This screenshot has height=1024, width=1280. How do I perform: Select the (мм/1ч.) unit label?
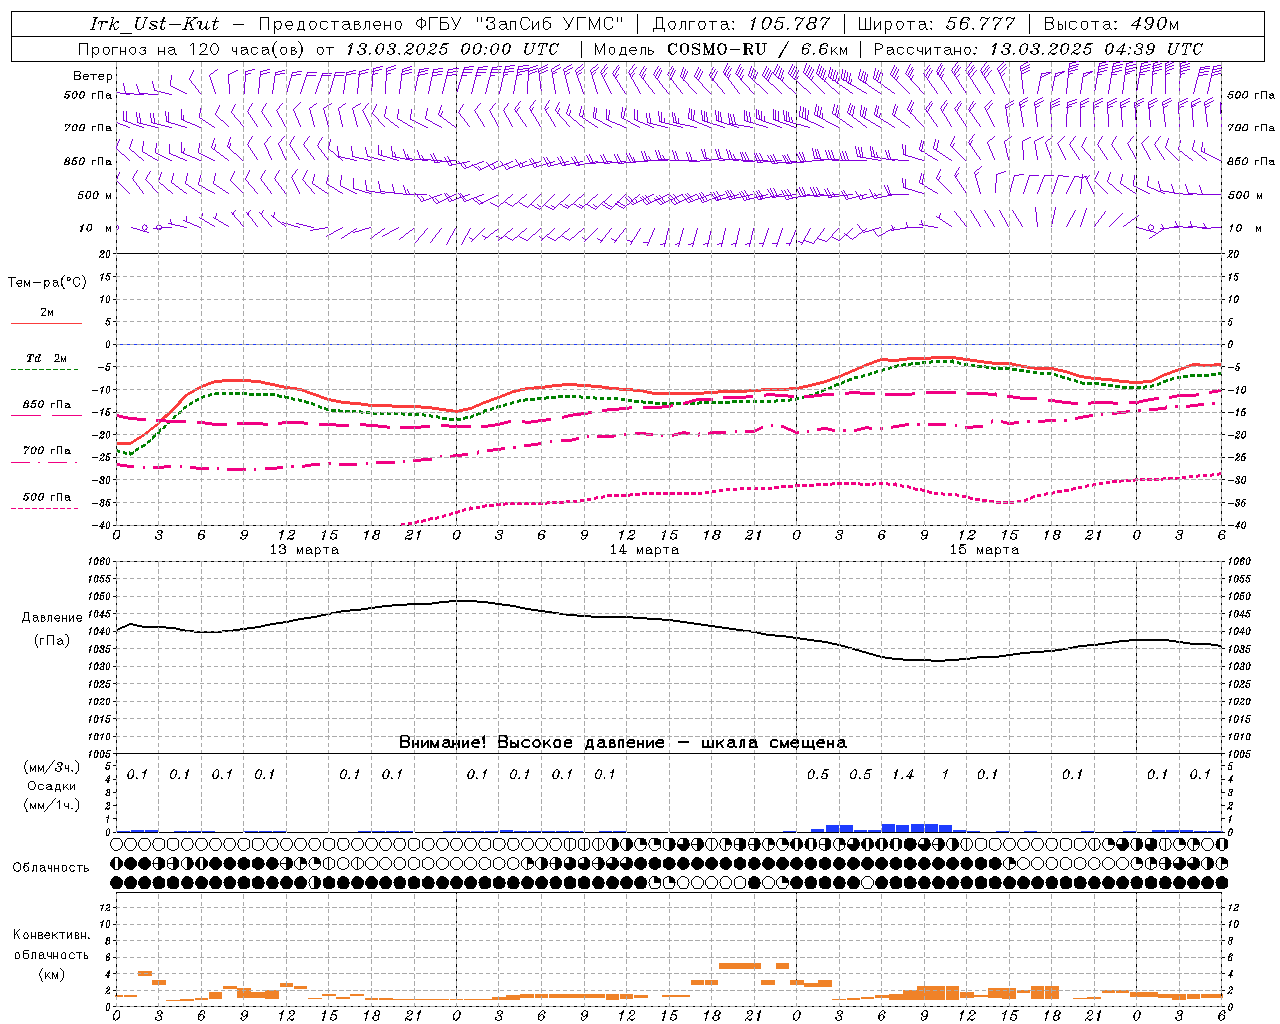(x=52, y=805)
